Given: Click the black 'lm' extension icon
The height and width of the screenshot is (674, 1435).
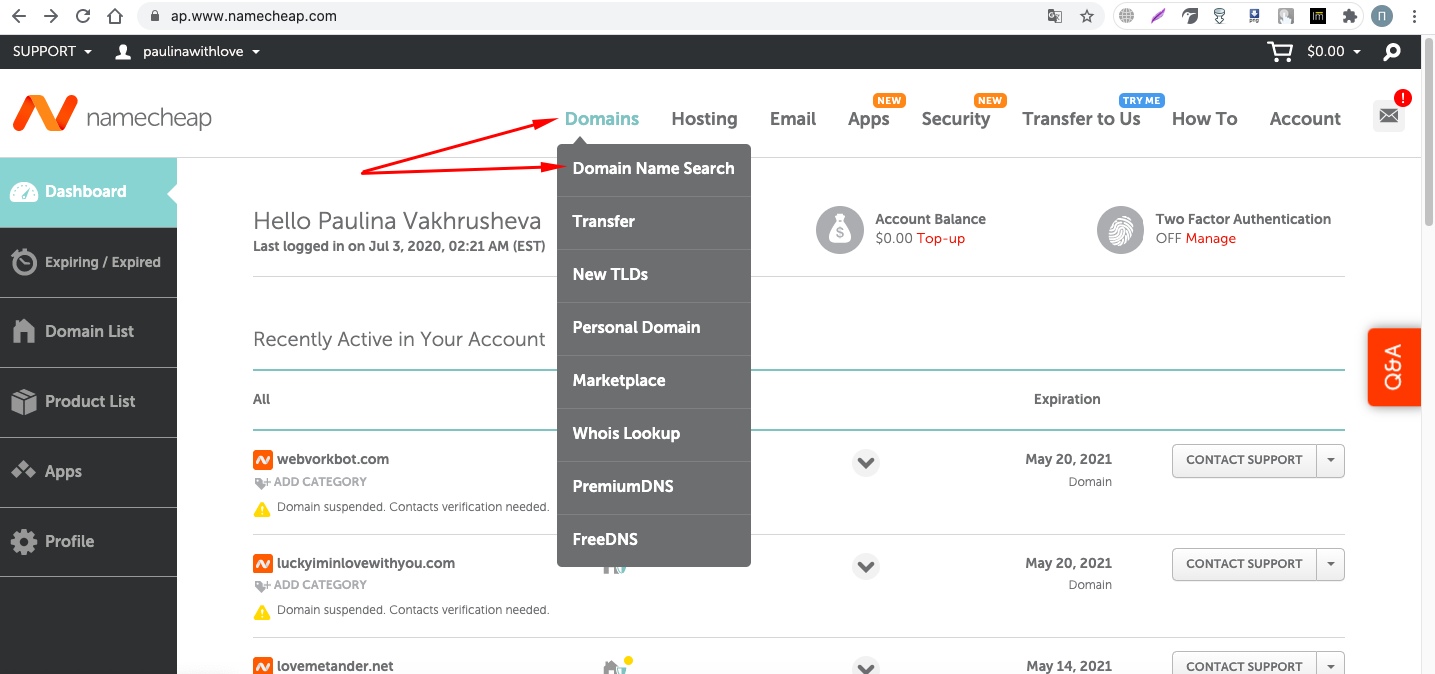Looking at the screenshot, I should coord(1318,16).
